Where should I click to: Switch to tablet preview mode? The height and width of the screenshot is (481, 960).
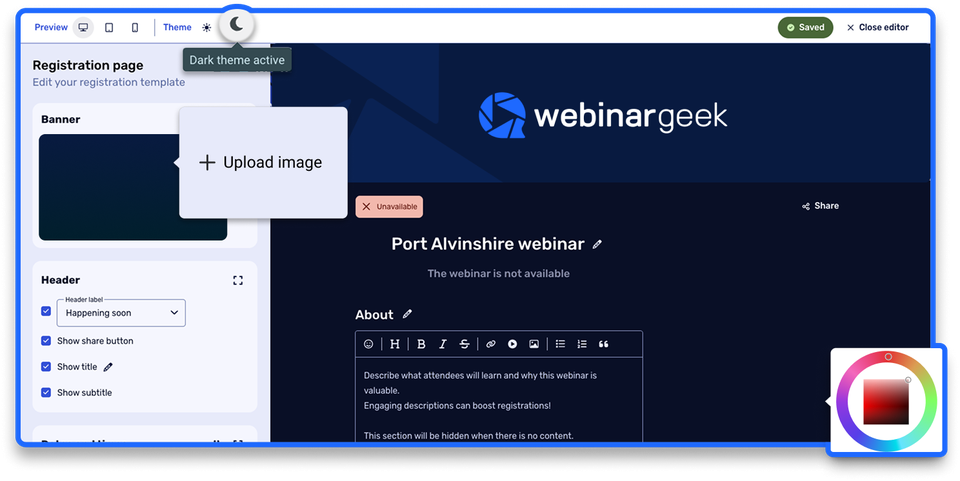[109, 28]
